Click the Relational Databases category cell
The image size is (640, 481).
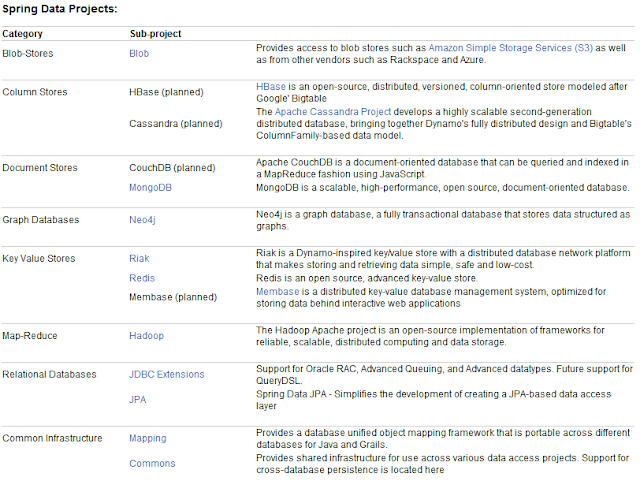(x=49, y=374)
